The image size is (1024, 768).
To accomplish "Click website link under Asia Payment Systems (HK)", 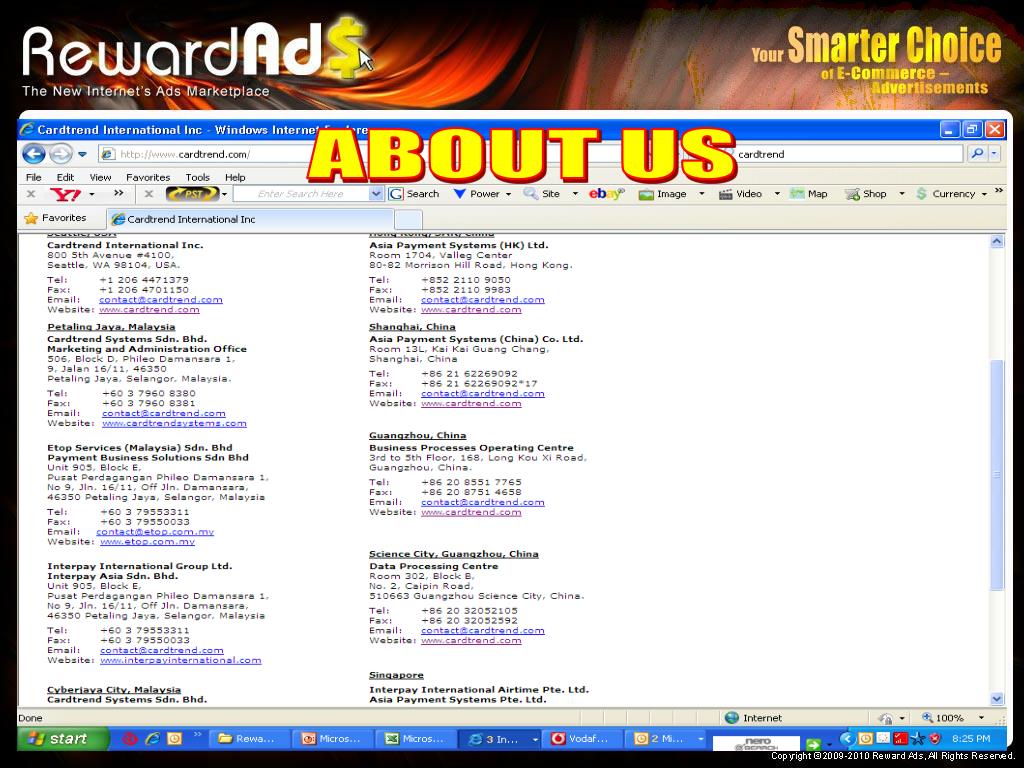I will [471, 310].
